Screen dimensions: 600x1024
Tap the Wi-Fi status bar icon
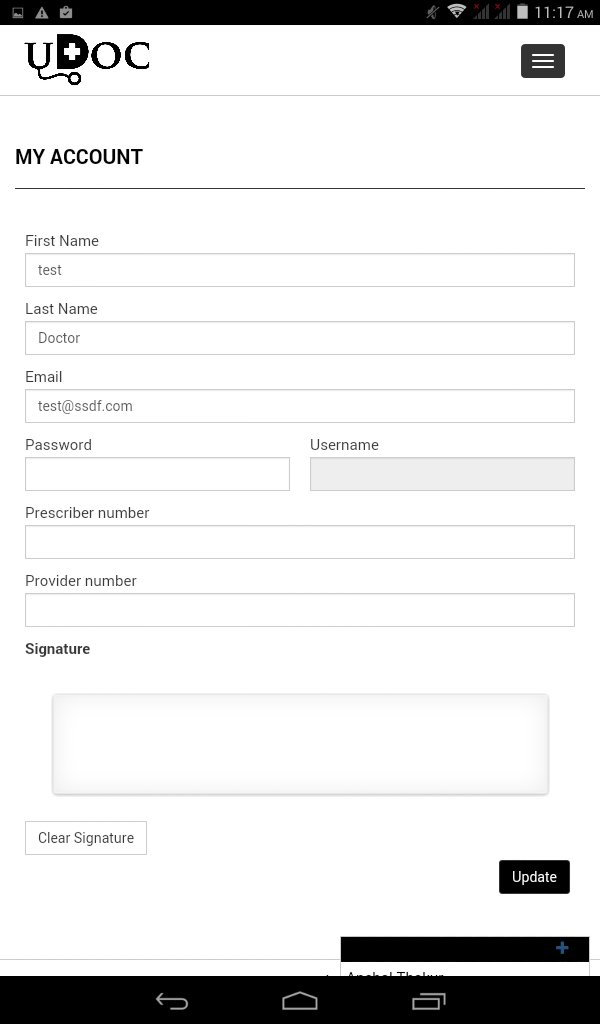click(x=457, y=12)
